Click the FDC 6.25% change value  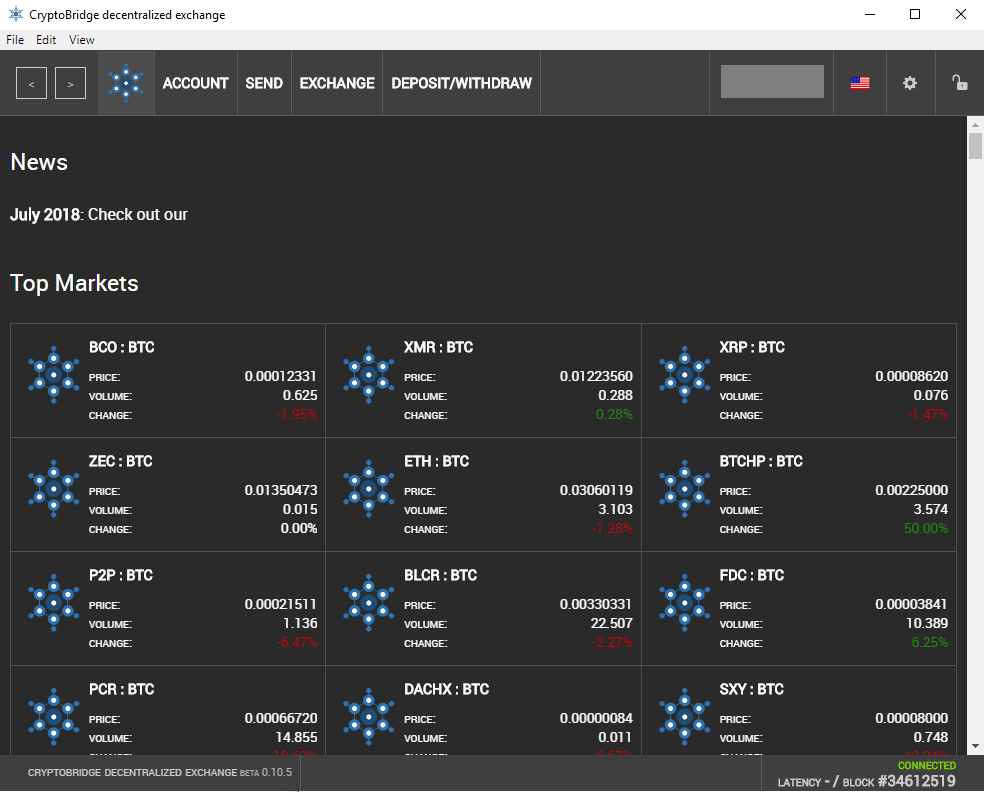tap(929, 643)
